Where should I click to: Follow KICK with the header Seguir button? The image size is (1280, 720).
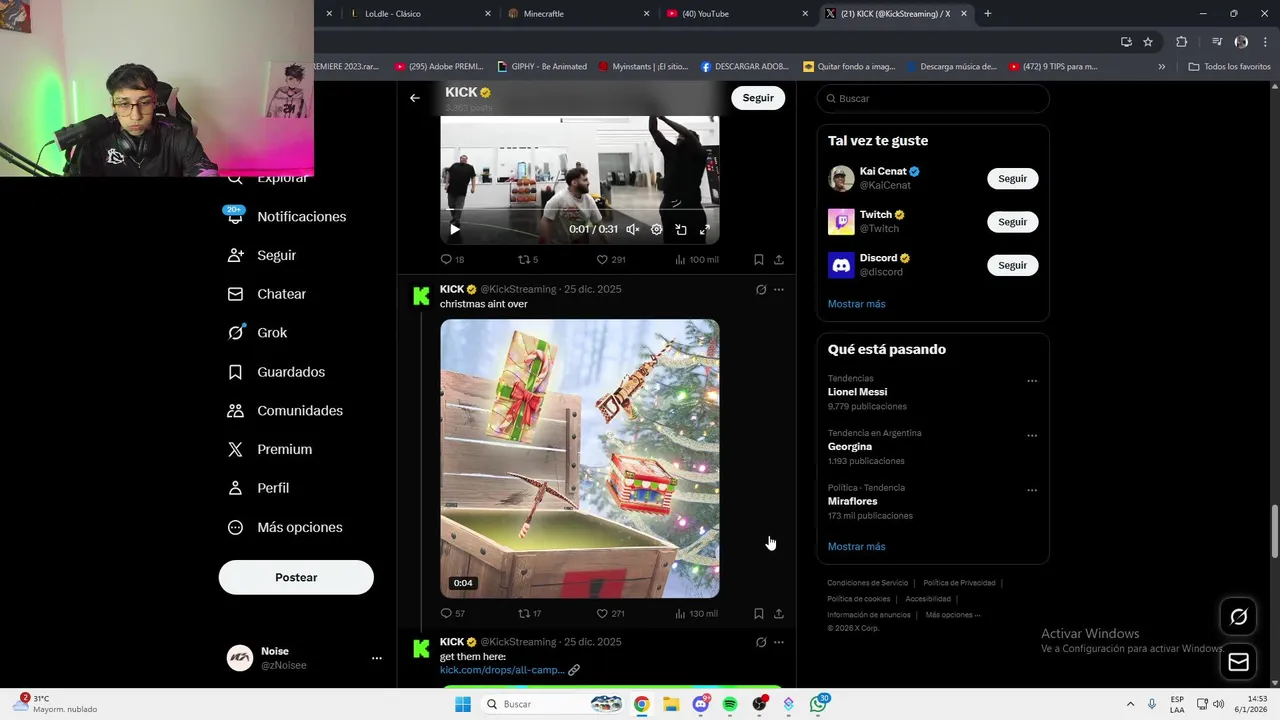coord(758,98)
